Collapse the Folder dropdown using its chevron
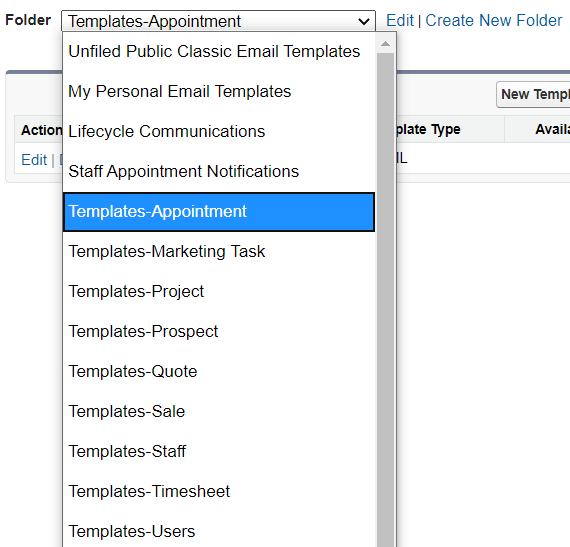 (364, 21)
